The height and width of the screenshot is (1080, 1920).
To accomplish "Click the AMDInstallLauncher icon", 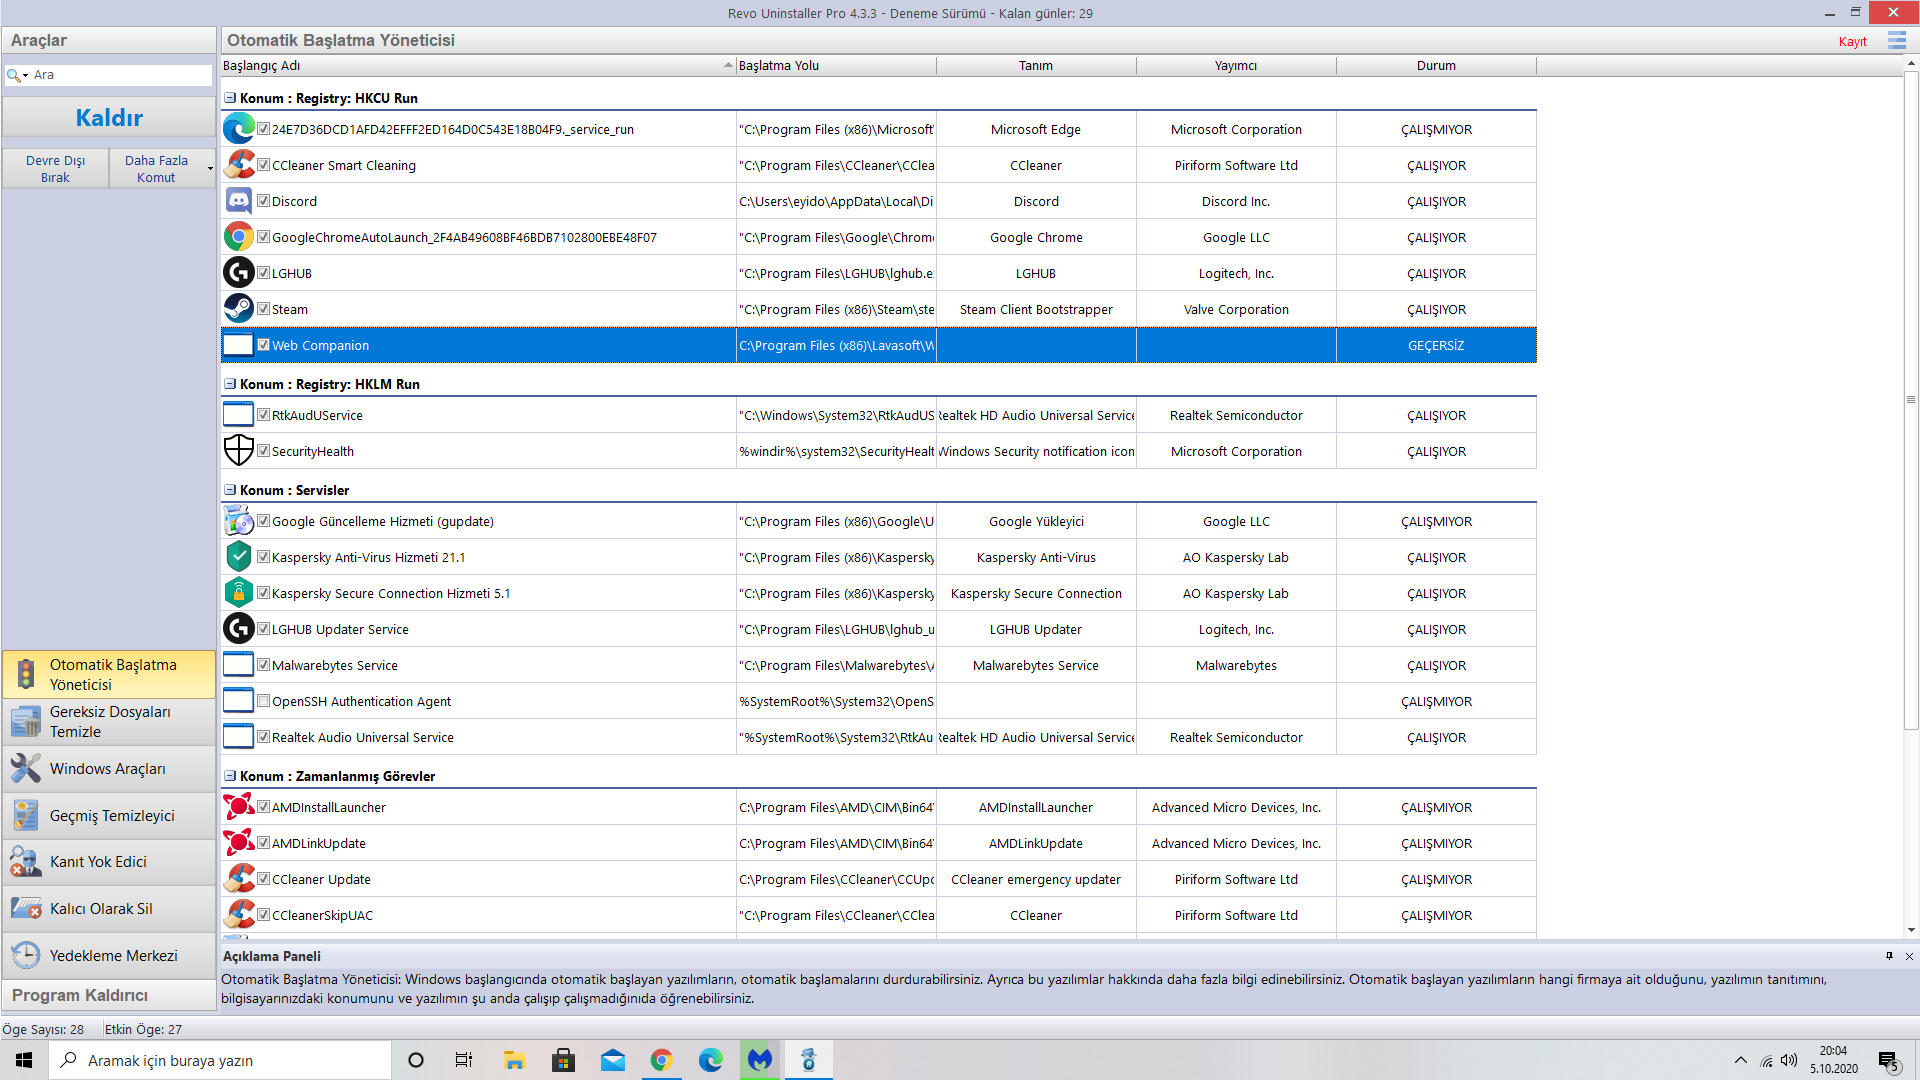I will 238,807.
